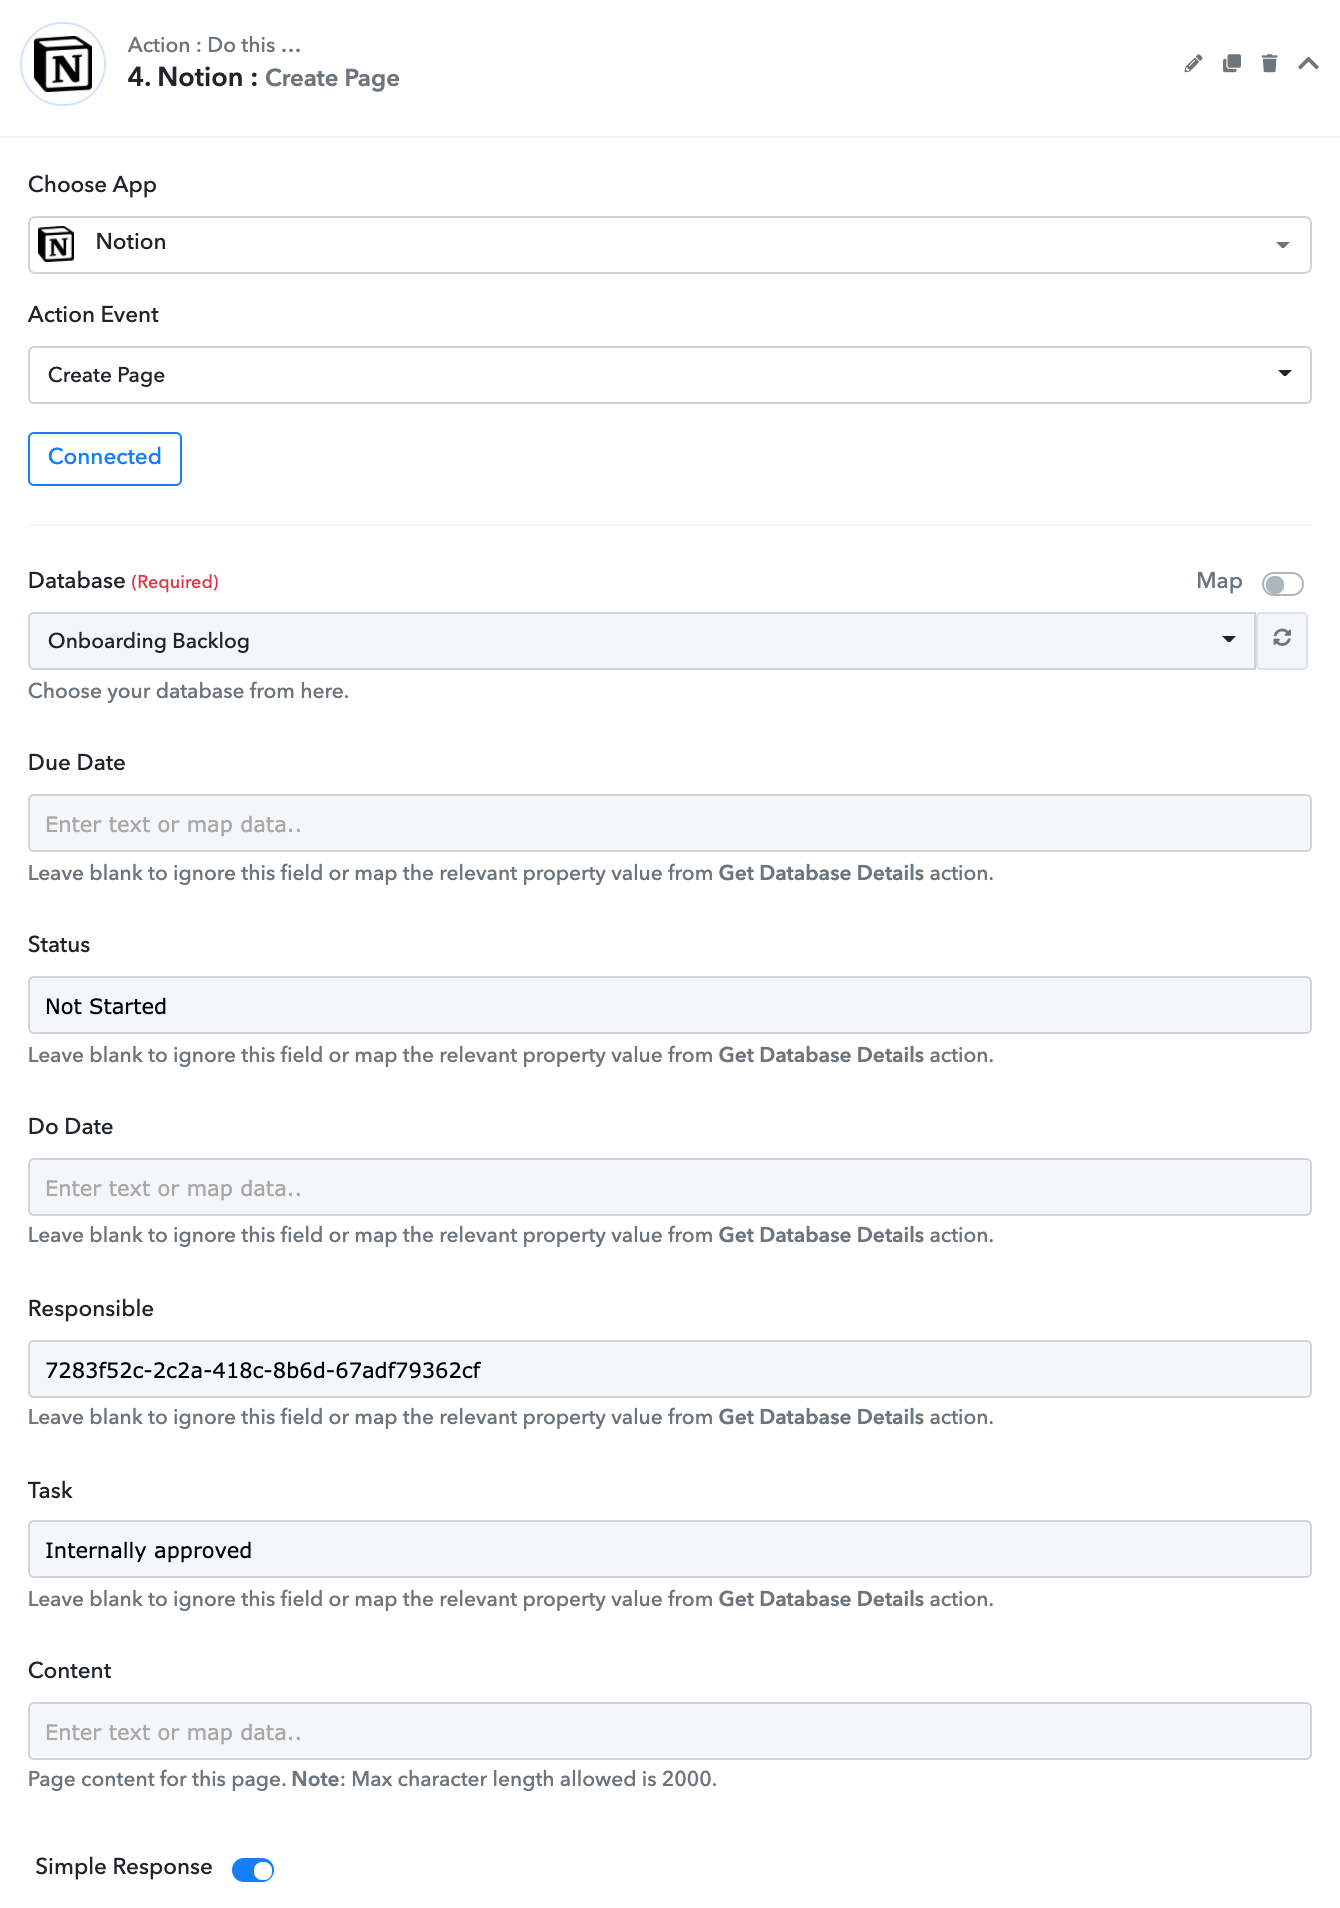Edit the Status field containing Not Started

pos(670,1005)
